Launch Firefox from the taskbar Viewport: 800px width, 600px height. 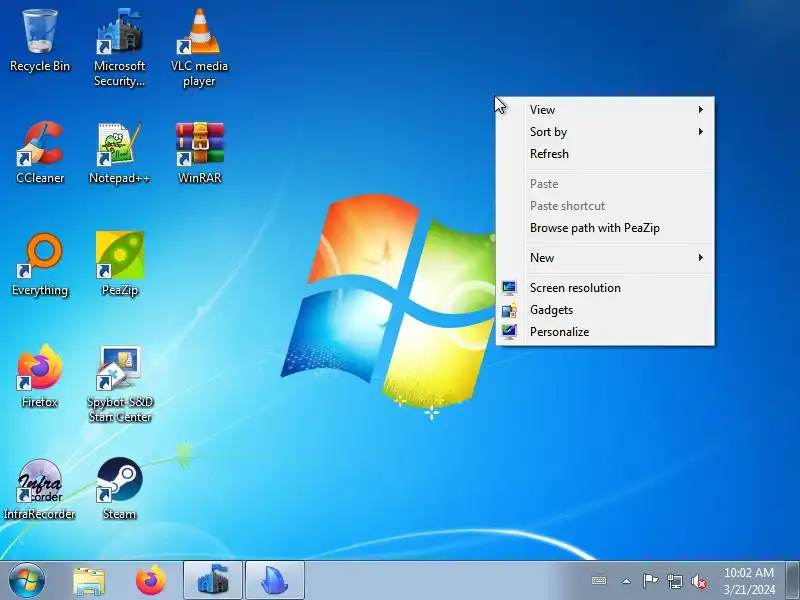click(151, 581)
